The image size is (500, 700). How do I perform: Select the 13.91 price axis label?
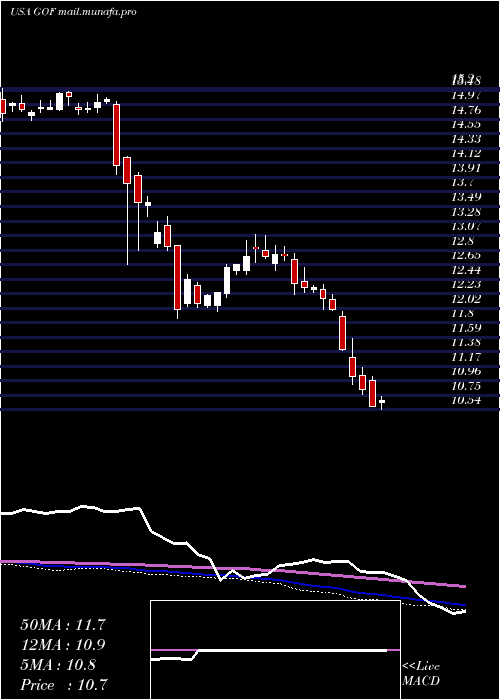point(466,168)
